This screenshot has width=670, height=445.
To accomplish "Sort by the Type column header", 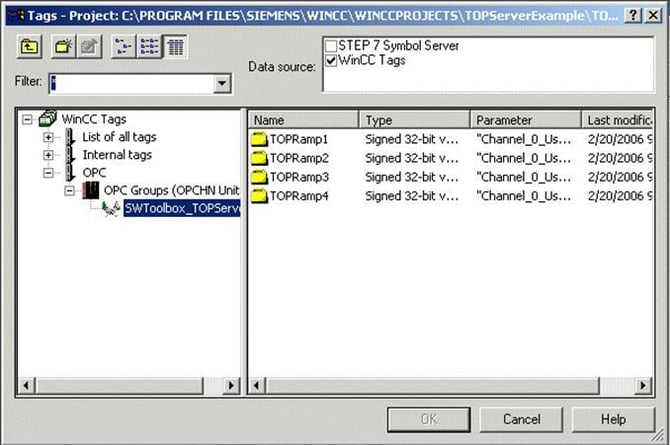I will [x=414, y=120].
